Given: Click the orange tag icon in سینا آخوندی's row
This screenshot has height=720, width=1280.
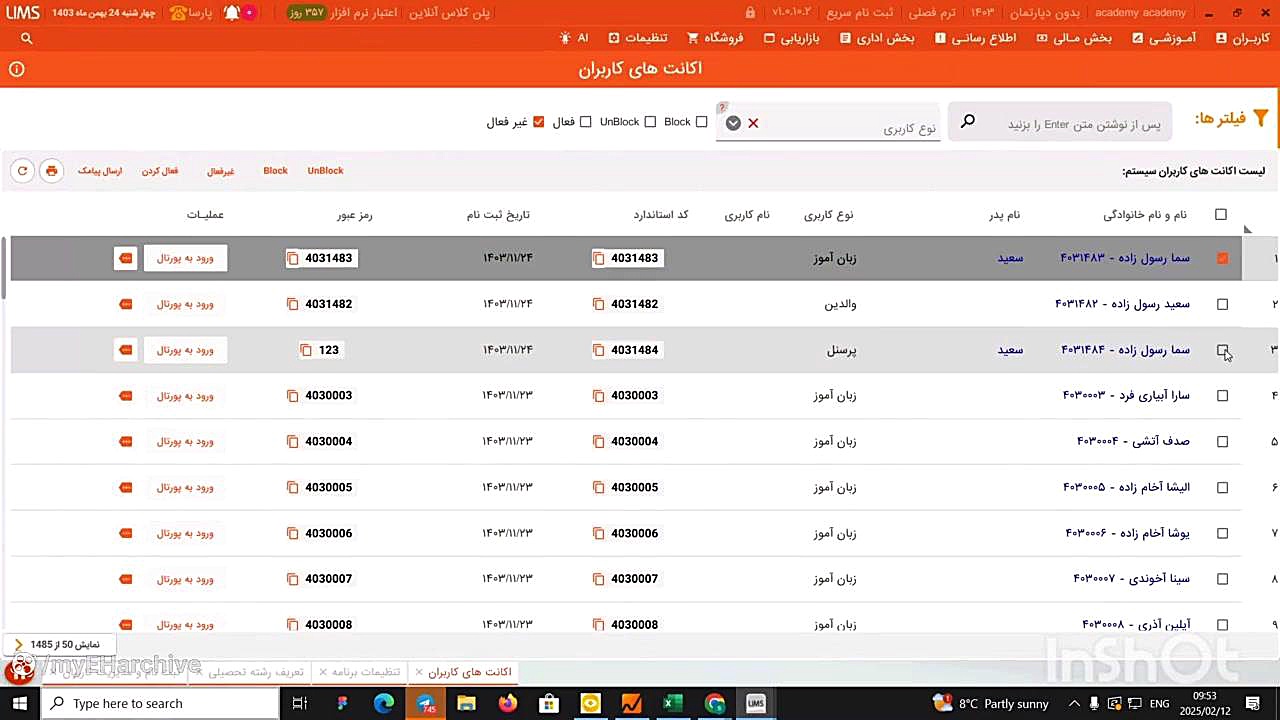Looking at the screenshot, I should (x=125, y=579).
